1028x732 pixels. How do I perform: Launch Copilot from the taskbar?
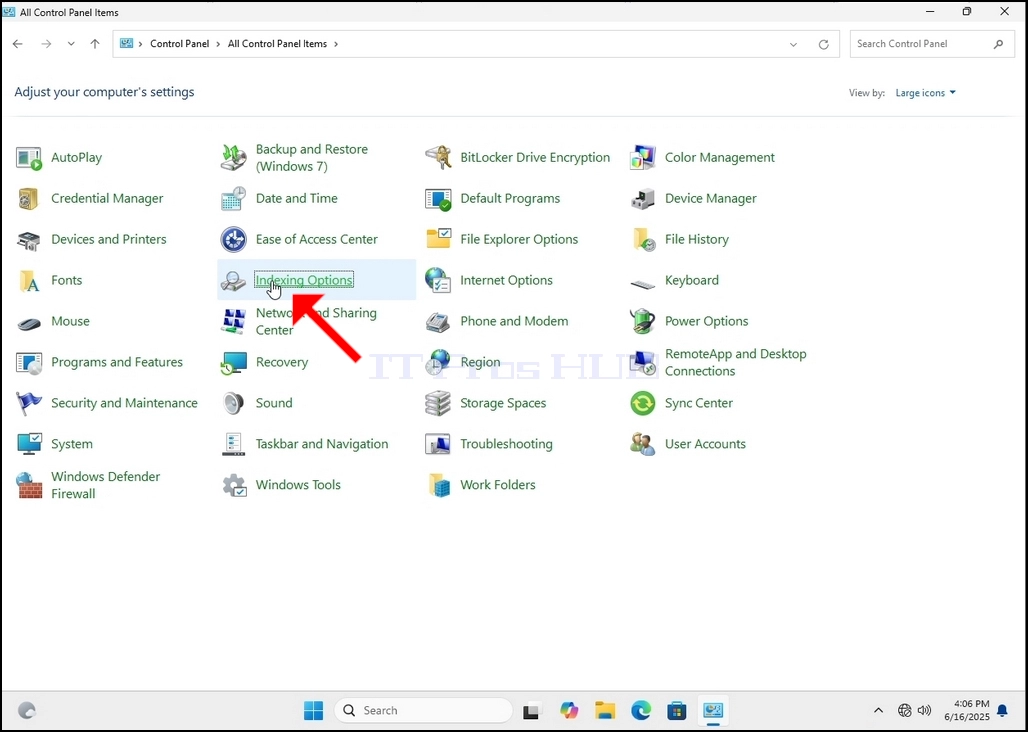pos(569,710)
